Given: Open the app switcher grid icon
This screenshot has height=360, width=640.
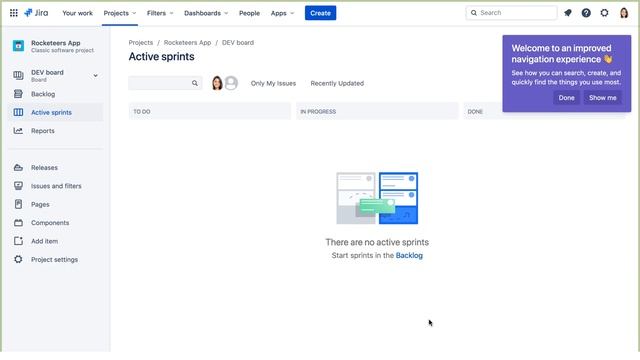Looking at the screenshot, I should [x=13, y=13].
